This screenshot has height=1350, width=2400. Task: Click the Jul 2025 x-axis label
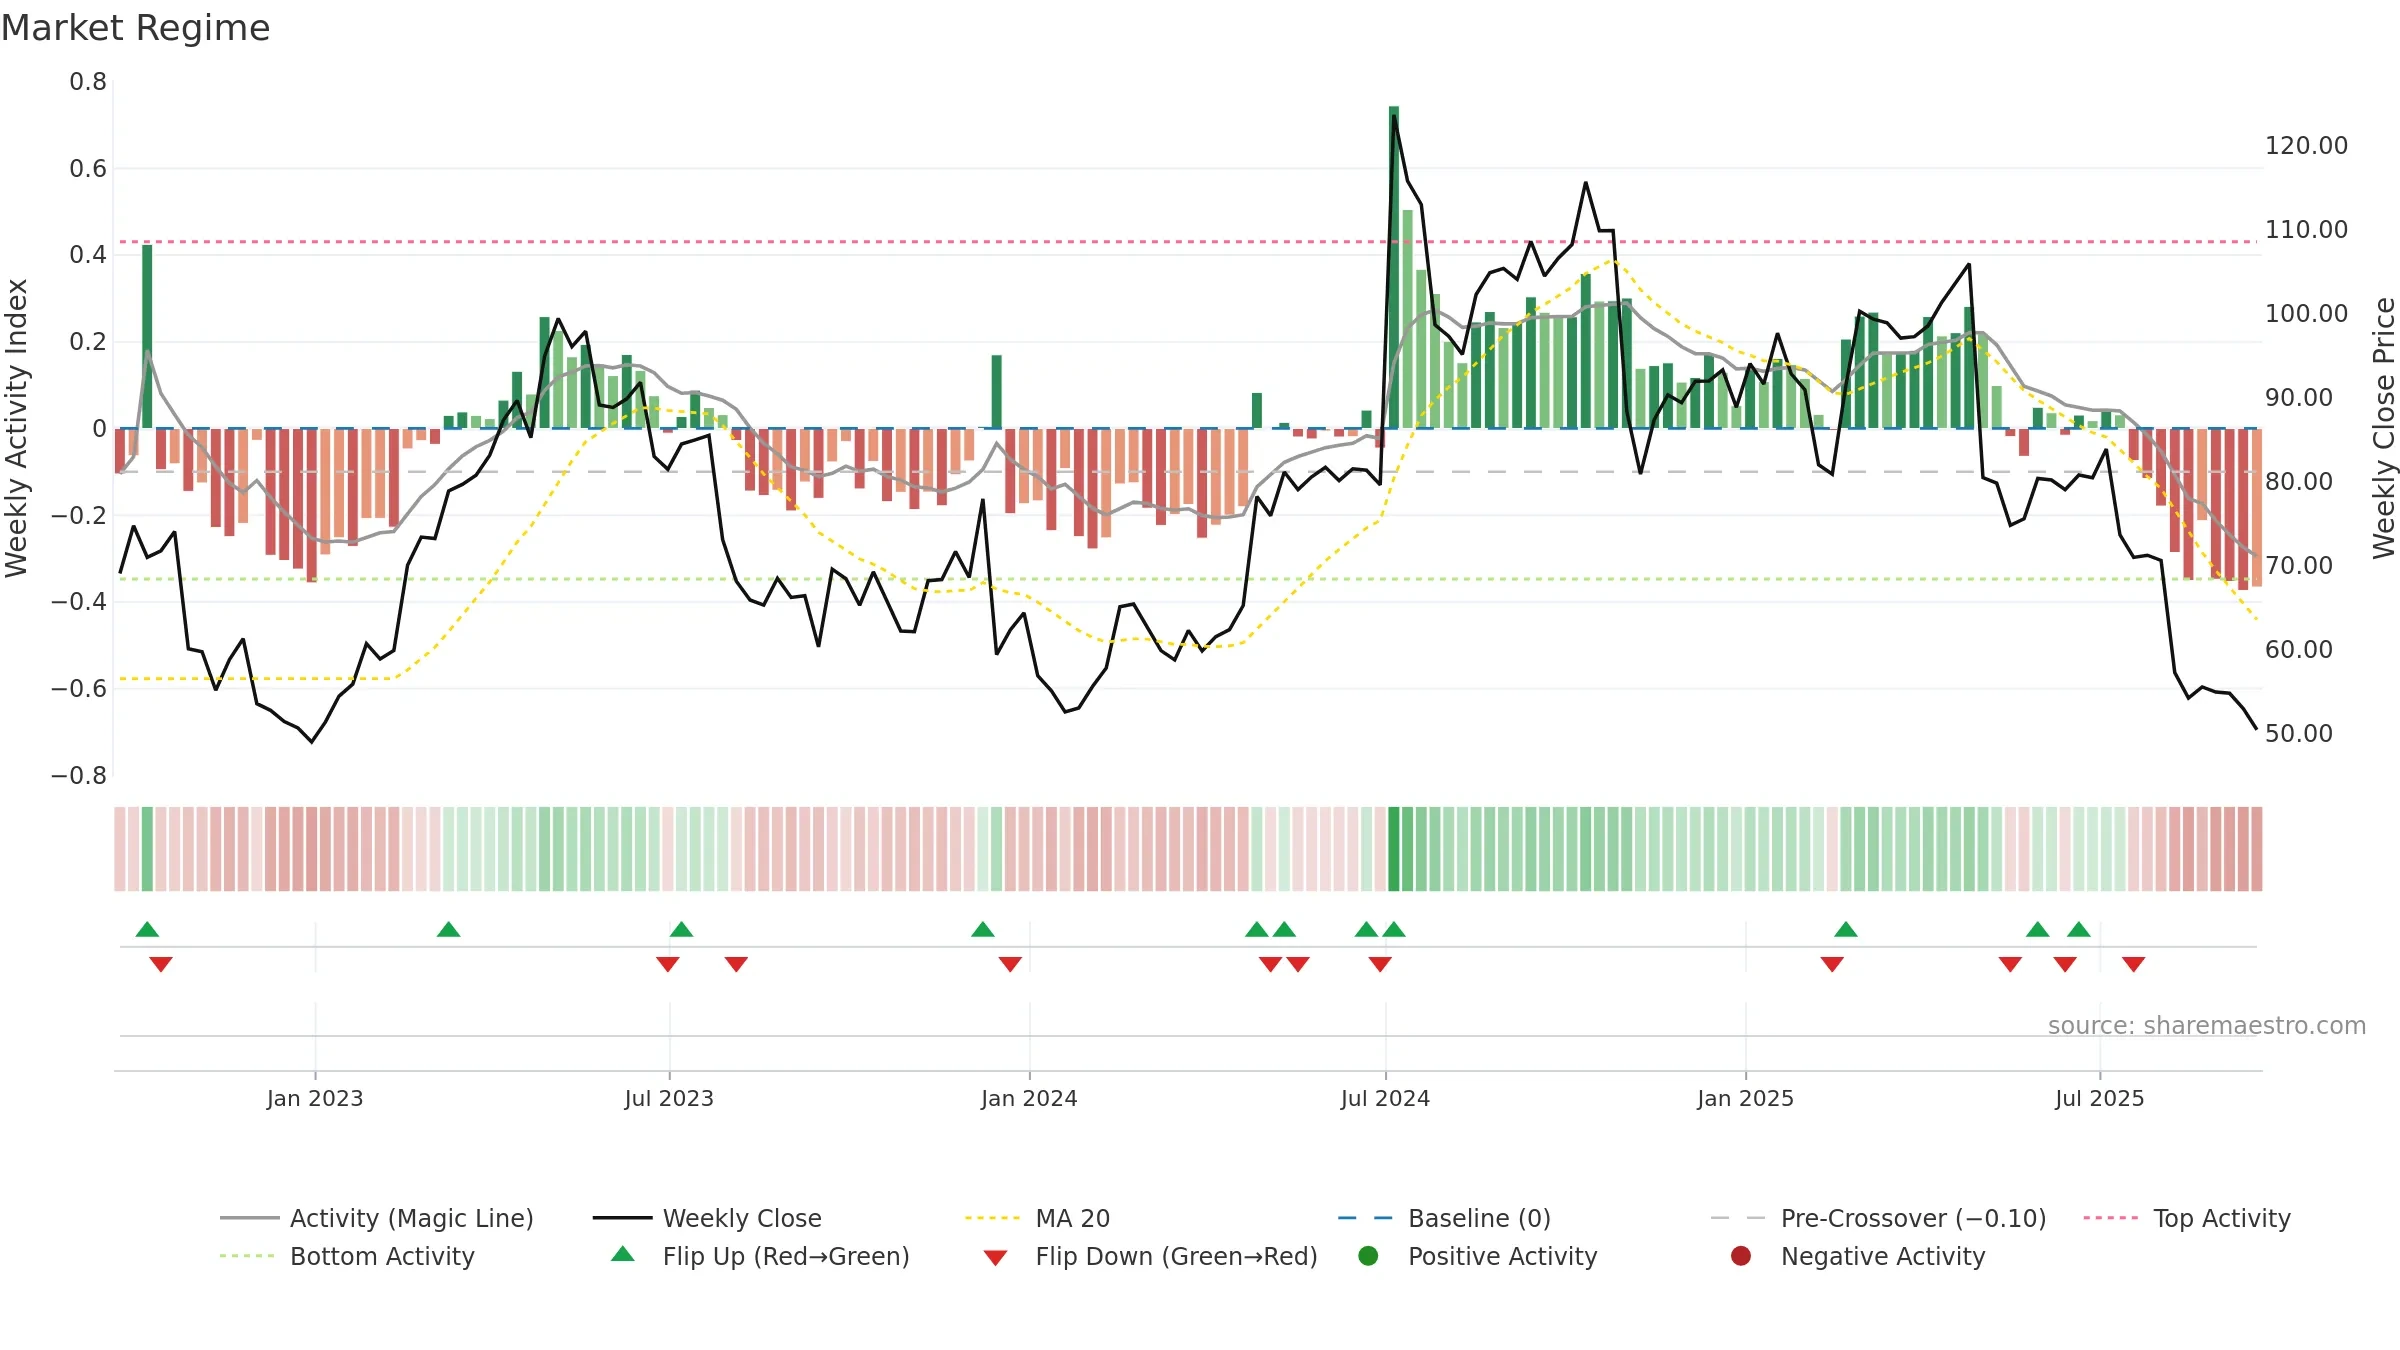(x=2100, y=1099)
